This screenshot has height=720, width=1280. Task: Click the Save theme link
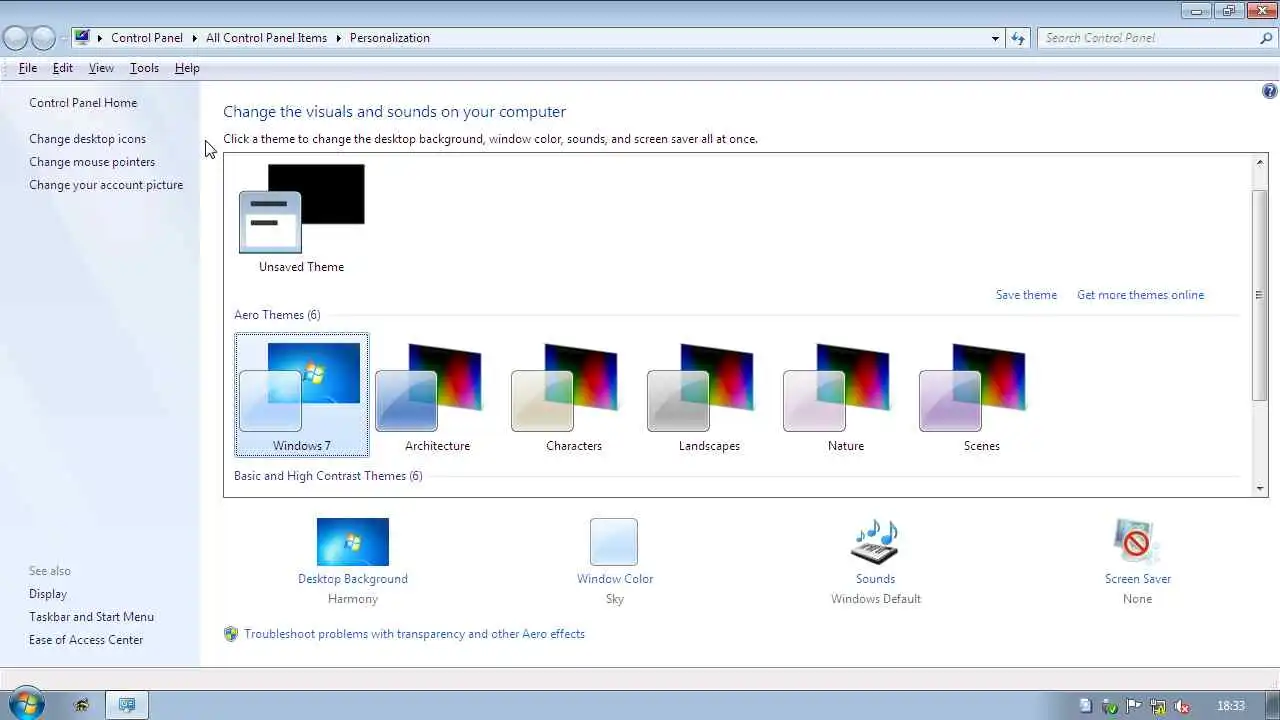click(1026, 295)
